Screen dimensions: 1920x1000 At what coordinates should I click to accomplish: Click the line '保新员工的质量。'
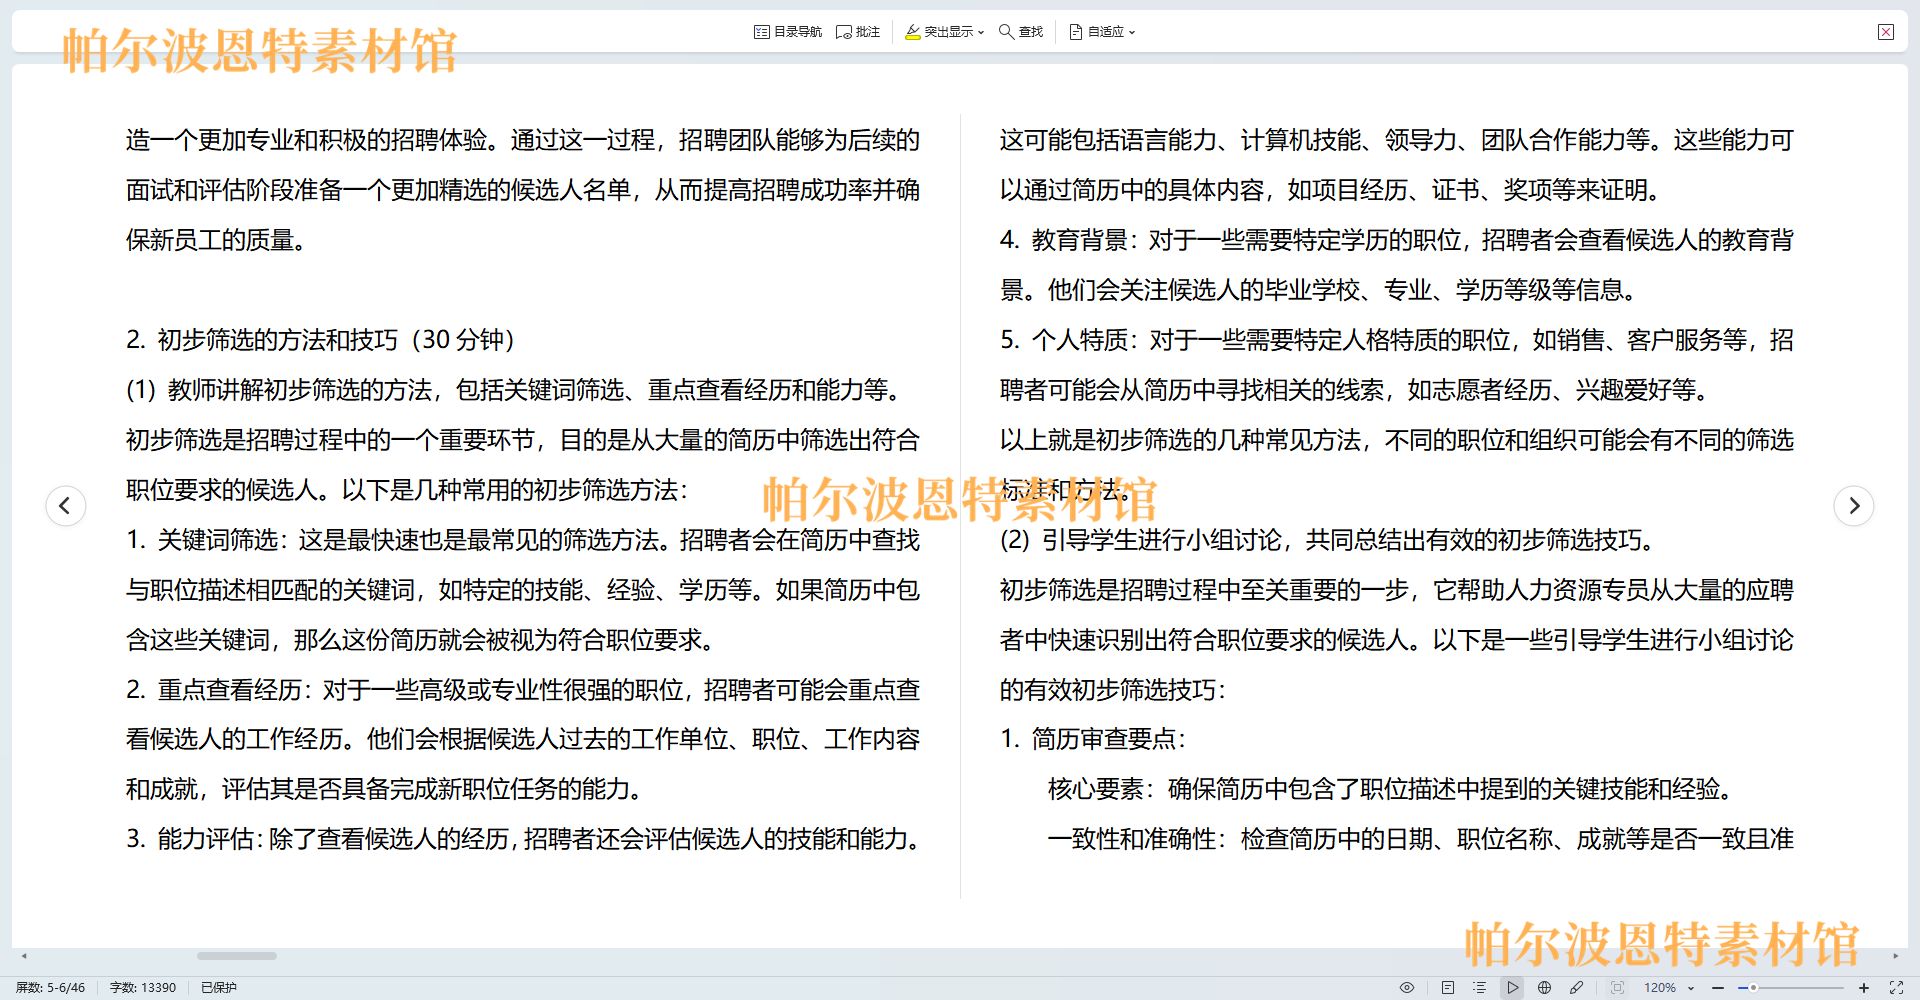coord(216,240)
